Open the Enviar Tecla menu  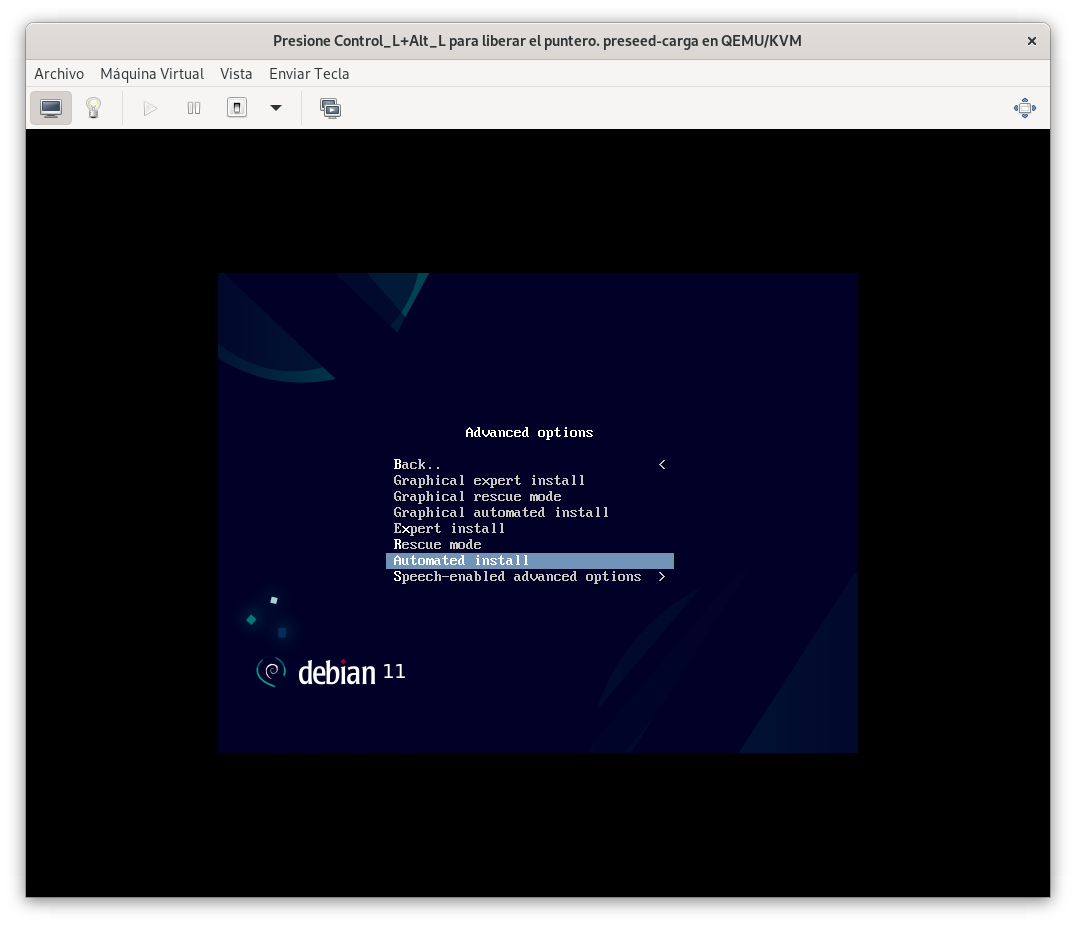click(x=309, y=74)
